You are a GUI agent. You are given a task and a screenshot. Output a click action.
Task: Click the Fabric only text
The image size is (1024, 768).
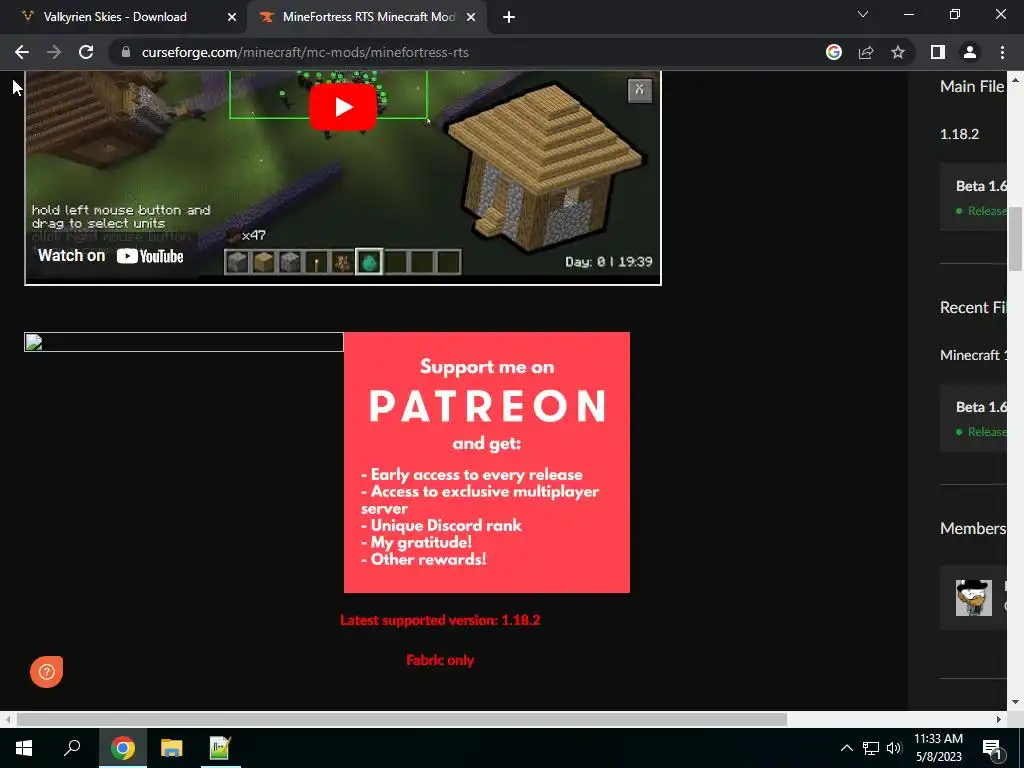coord(440,660)
